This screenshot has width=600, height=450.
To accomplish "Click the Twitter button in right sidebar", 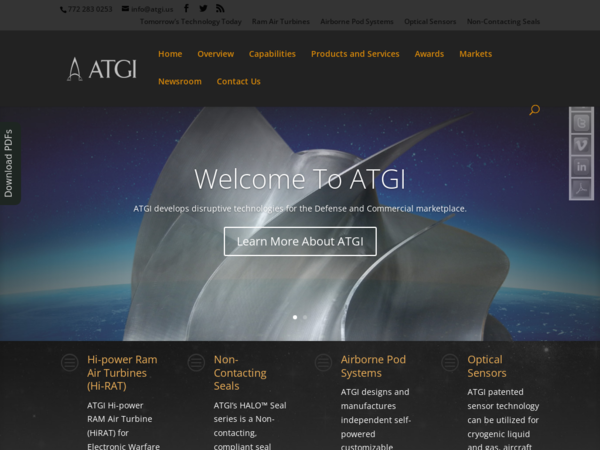I will click(x=581, y=123).
